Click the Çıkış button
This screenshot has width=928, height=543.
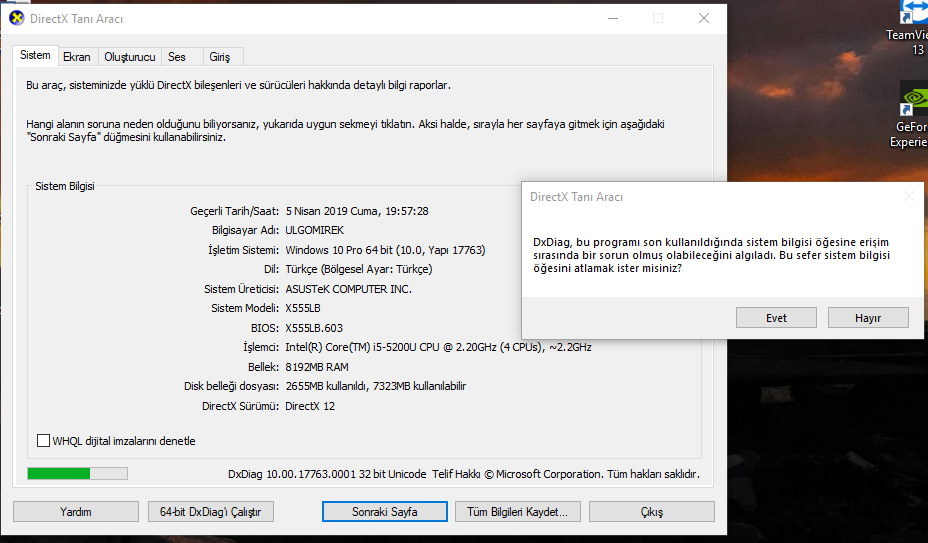652,512
